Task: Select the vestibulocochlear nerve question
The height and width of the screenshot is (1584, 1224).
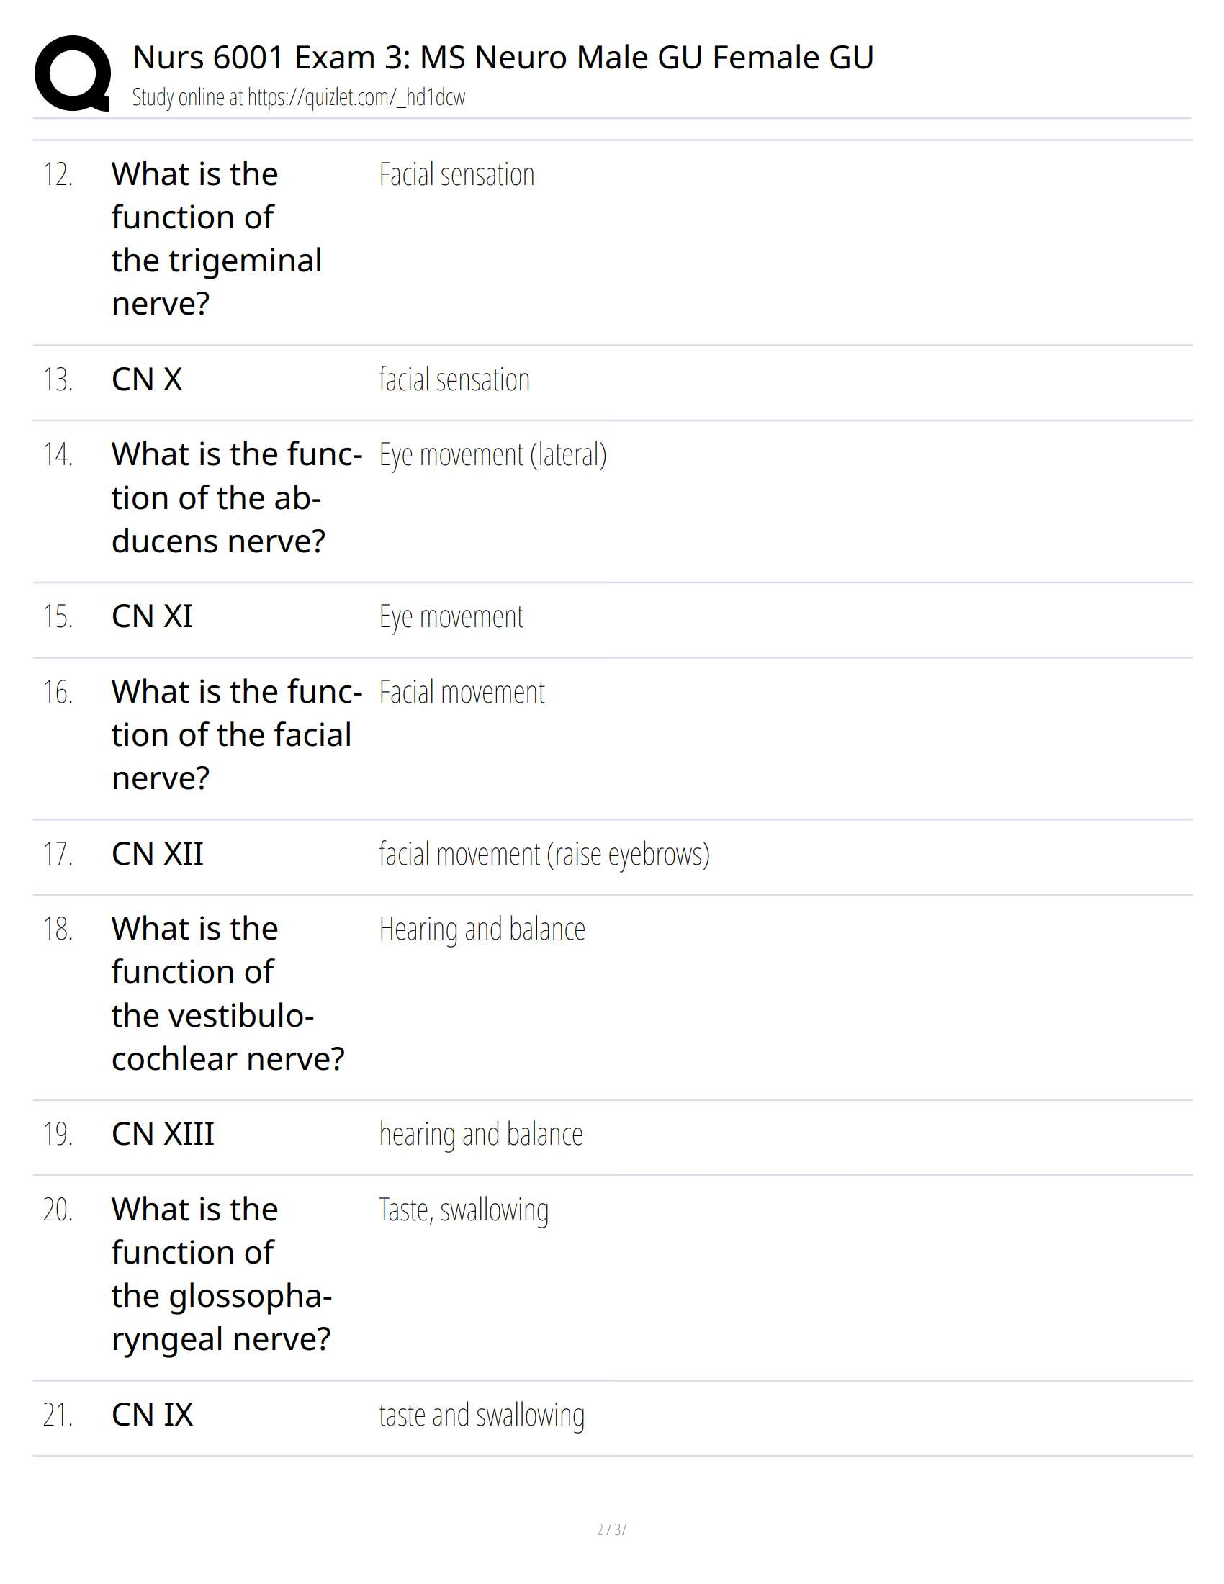Action: (228, 993)
